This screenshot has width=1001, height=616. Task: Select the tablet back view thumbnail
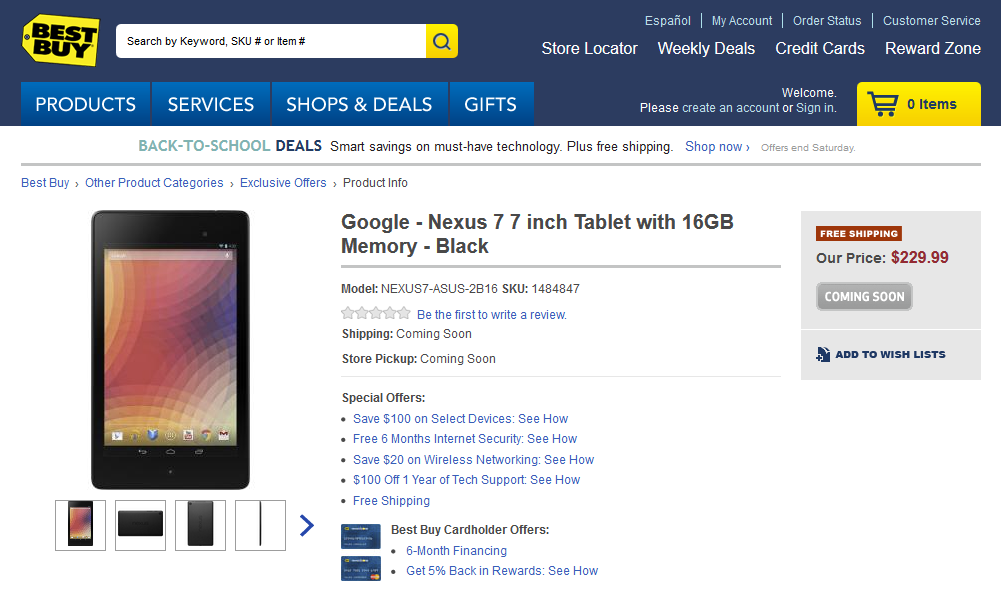point(200,525)
